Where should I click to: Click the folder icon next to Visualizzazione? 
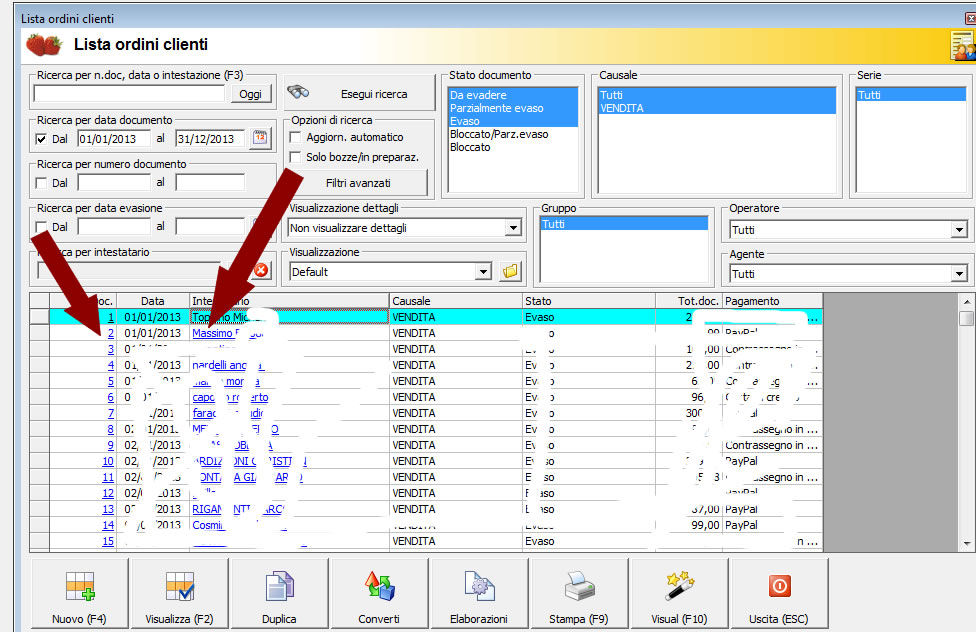[511, 271]
